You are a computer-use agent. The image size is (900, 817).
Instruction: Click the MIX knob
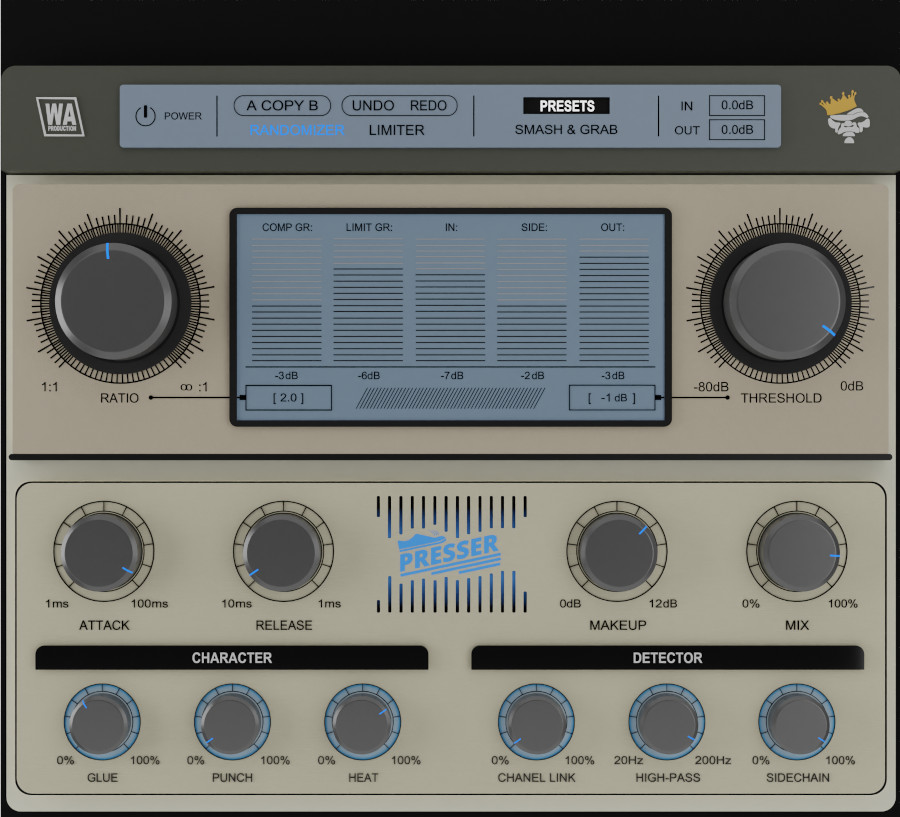(x=797, y=552)
